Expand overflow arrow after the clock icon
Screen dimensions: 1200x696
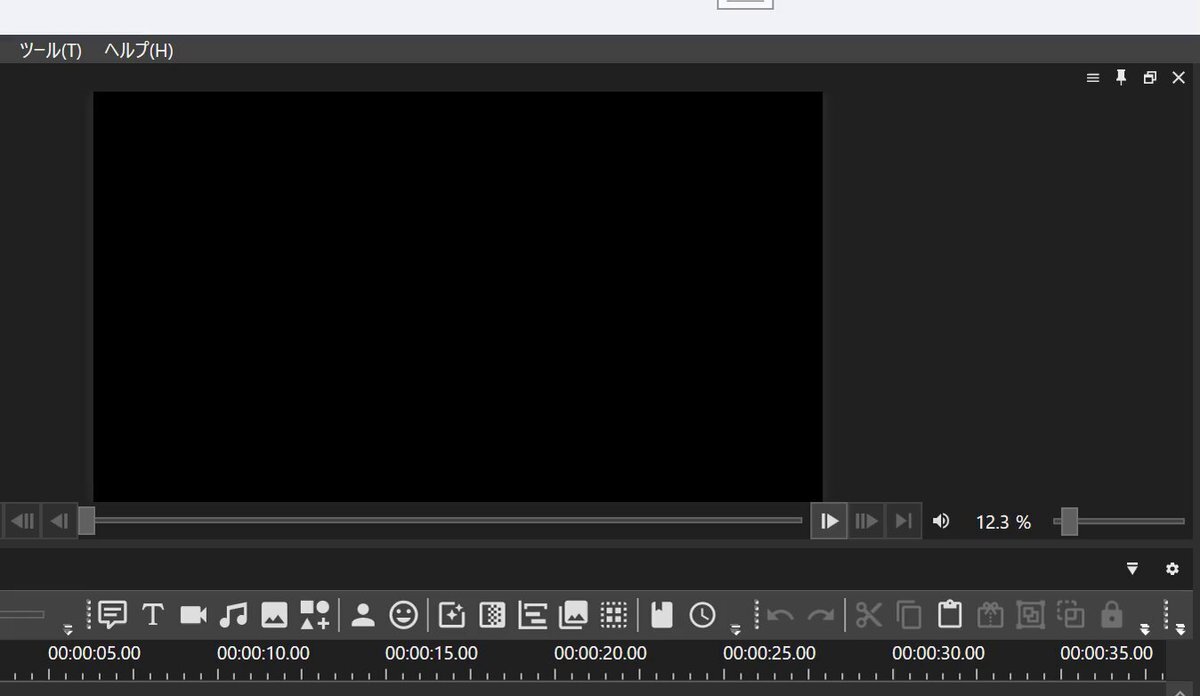click(736, 629)
